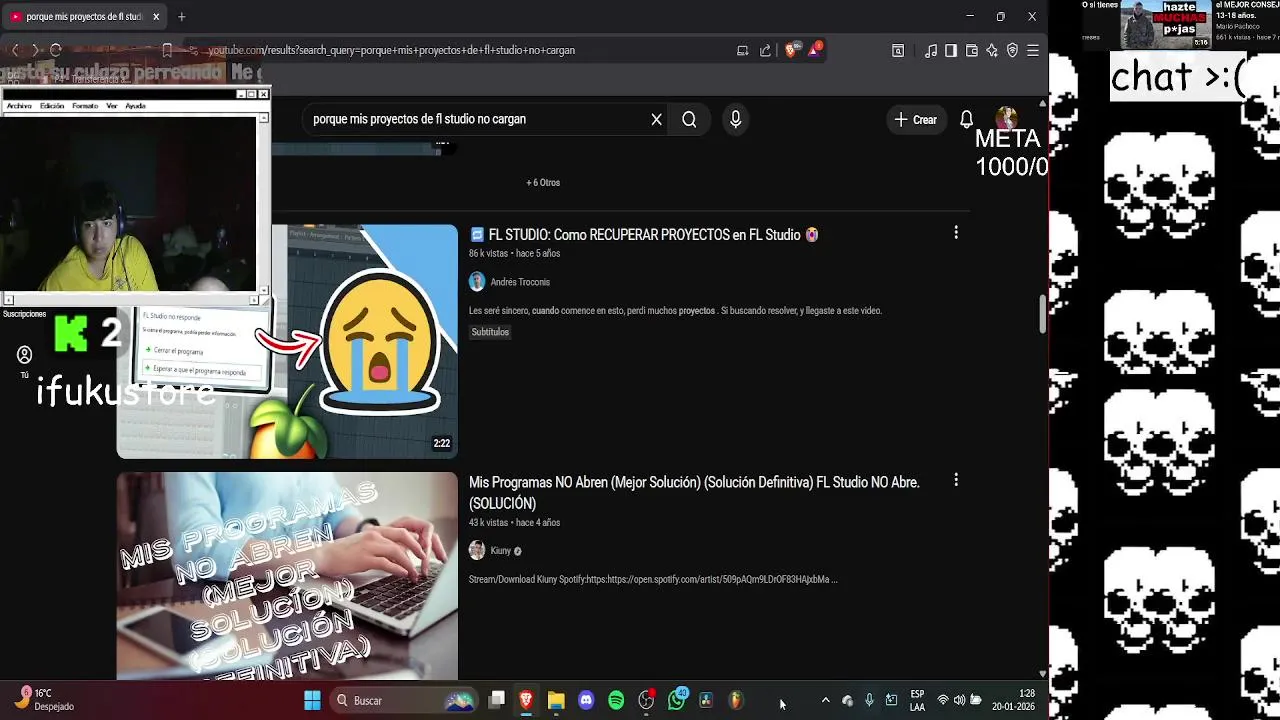Screen dimensions: 1280x720
Task: Go forward with the browser forward arrow
Action: click(35, 50)
